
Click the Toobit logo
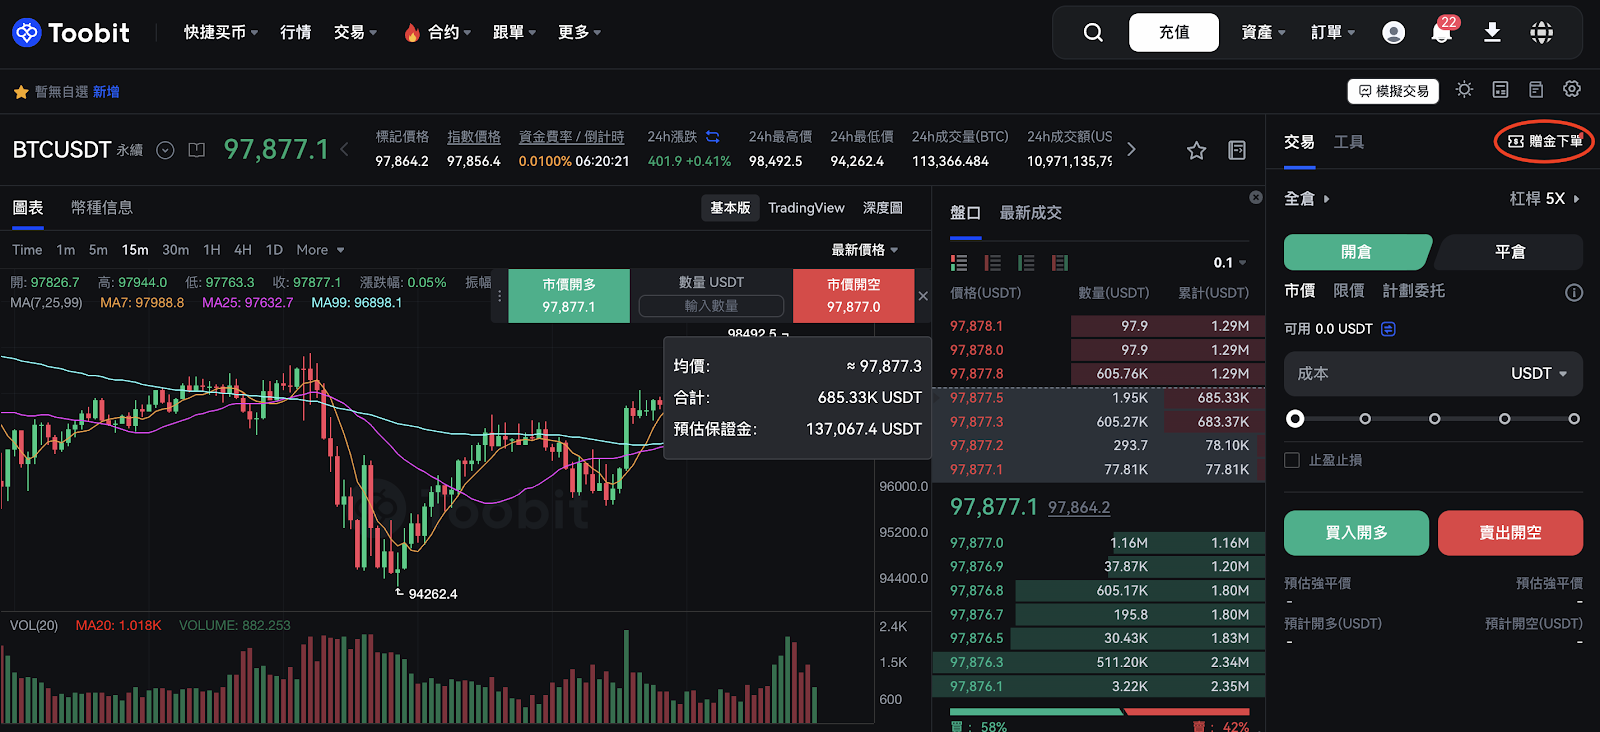(71, 33)
